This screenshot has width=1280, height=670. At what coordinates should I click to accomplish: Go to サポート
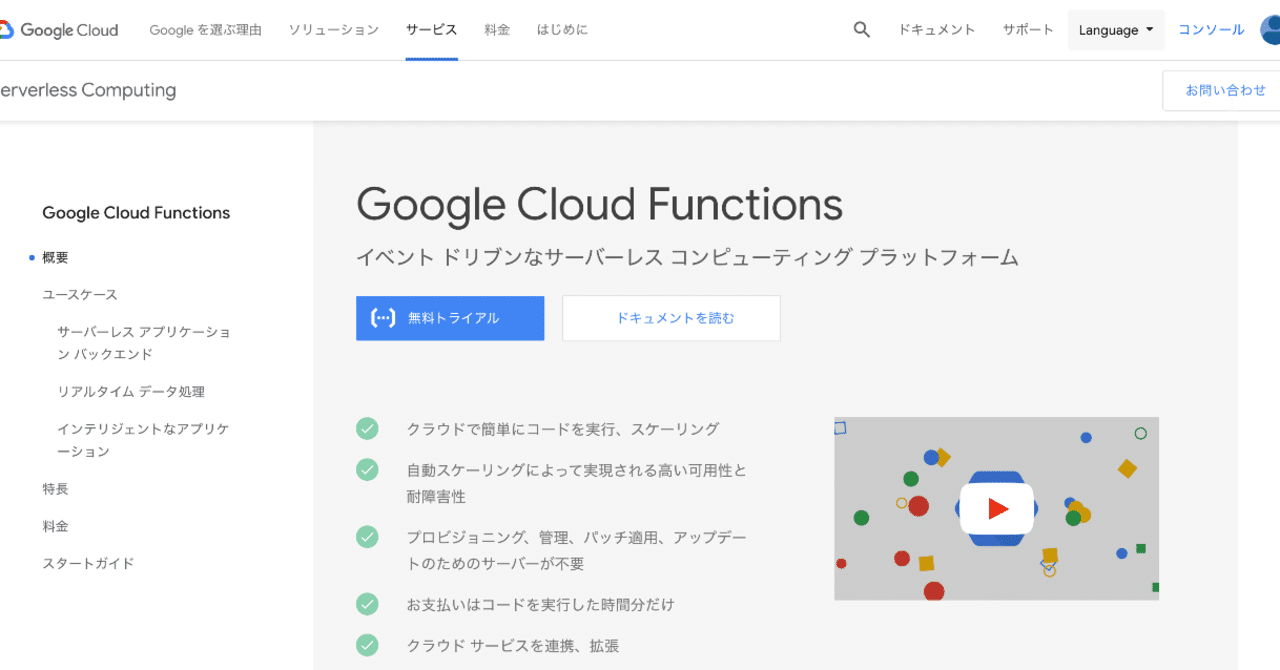pos(1027,29)
